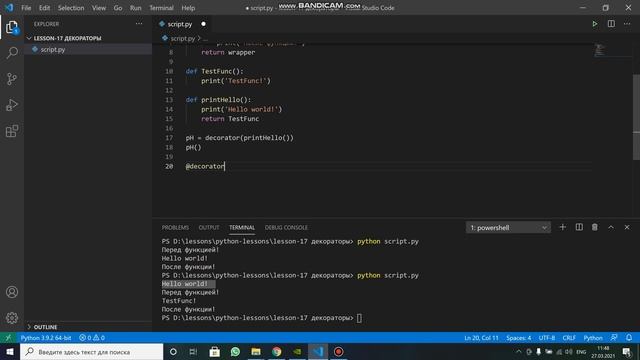Open the Source Control view
Screen dimensions: 640x360
(12, 79)
